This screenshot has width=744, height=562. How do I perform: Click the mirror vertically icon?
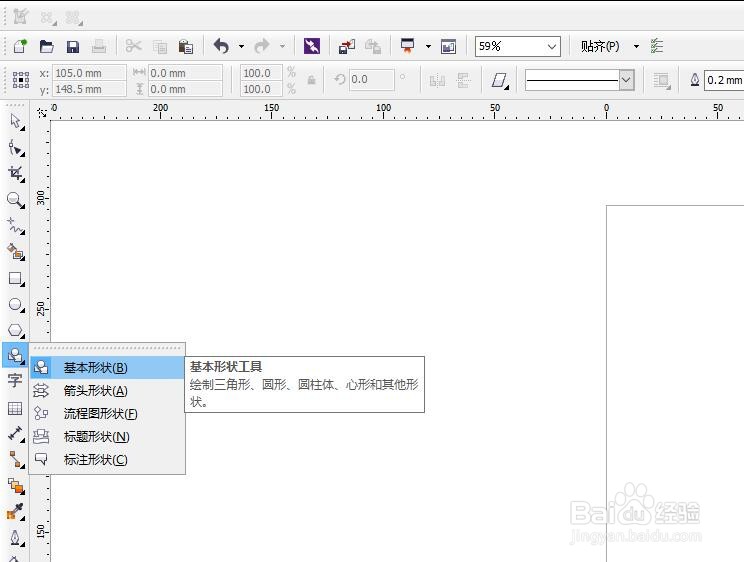coord(463,80)
